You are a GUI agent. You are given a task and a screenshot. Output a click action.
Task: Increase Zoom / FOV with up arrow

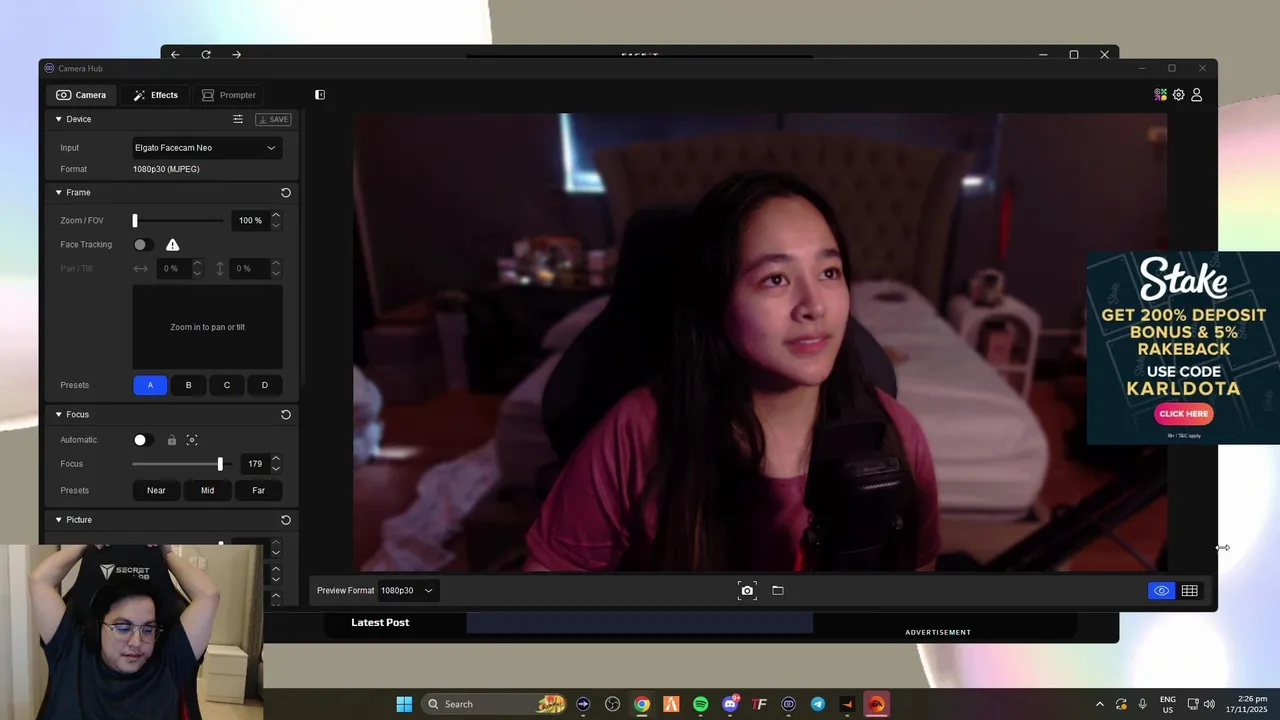[276, 215]
